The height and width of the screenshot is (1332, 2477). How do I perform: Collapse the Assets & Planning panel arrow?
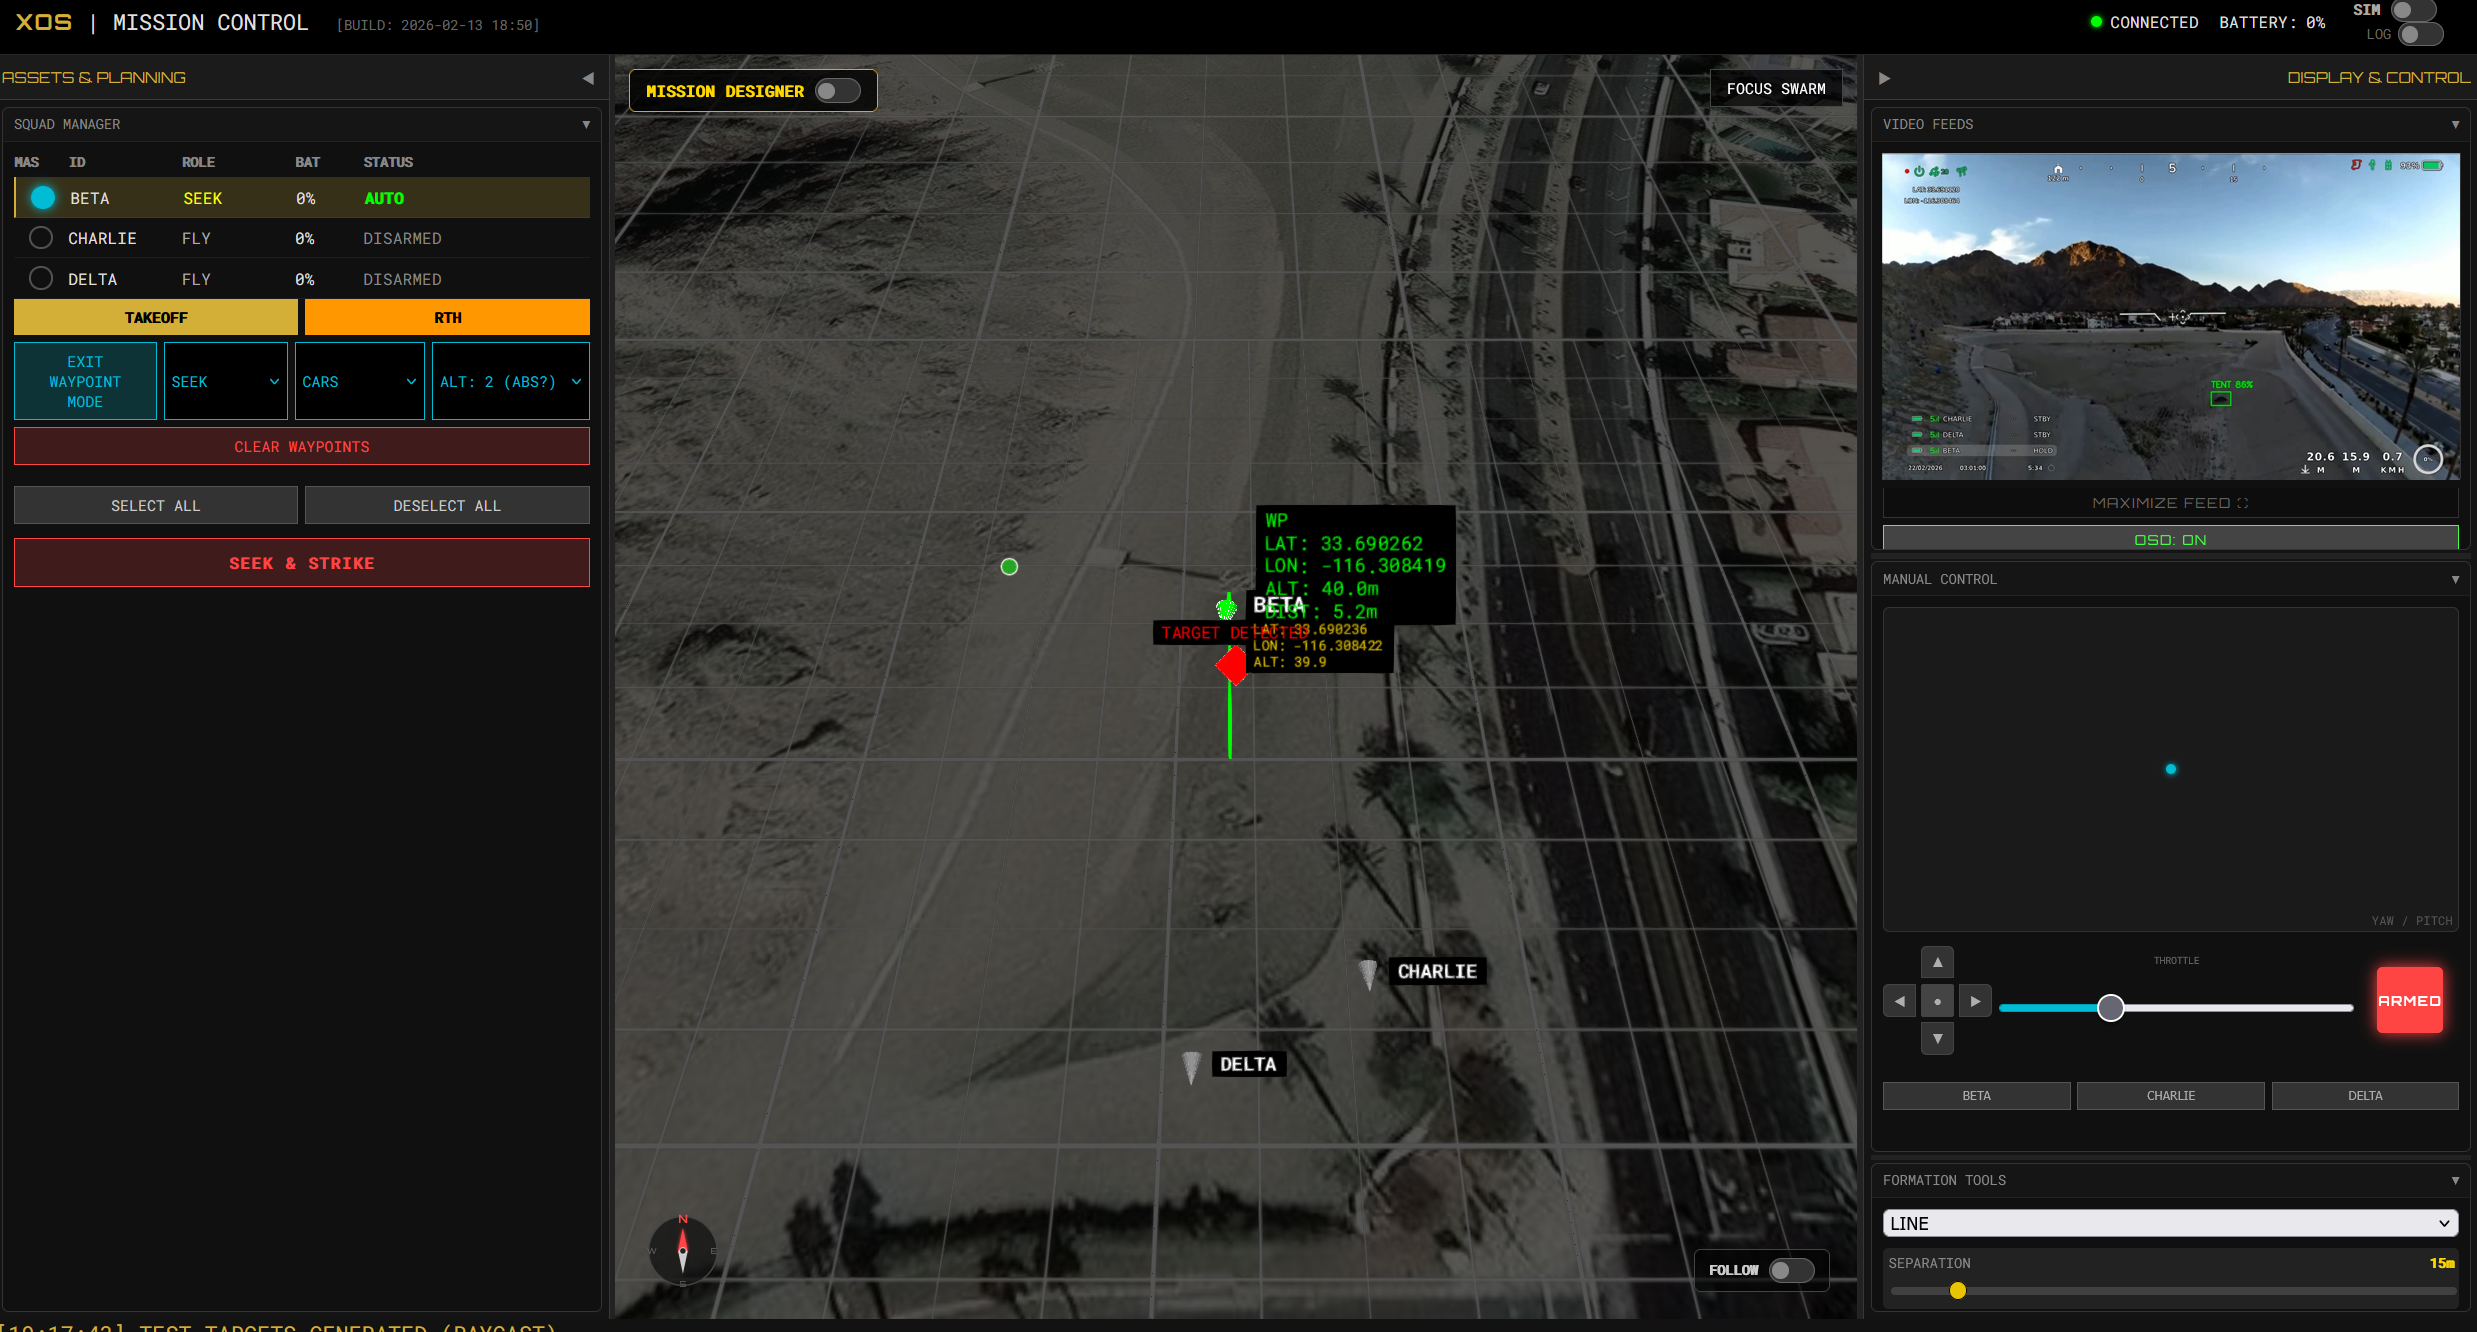point(588,78)
